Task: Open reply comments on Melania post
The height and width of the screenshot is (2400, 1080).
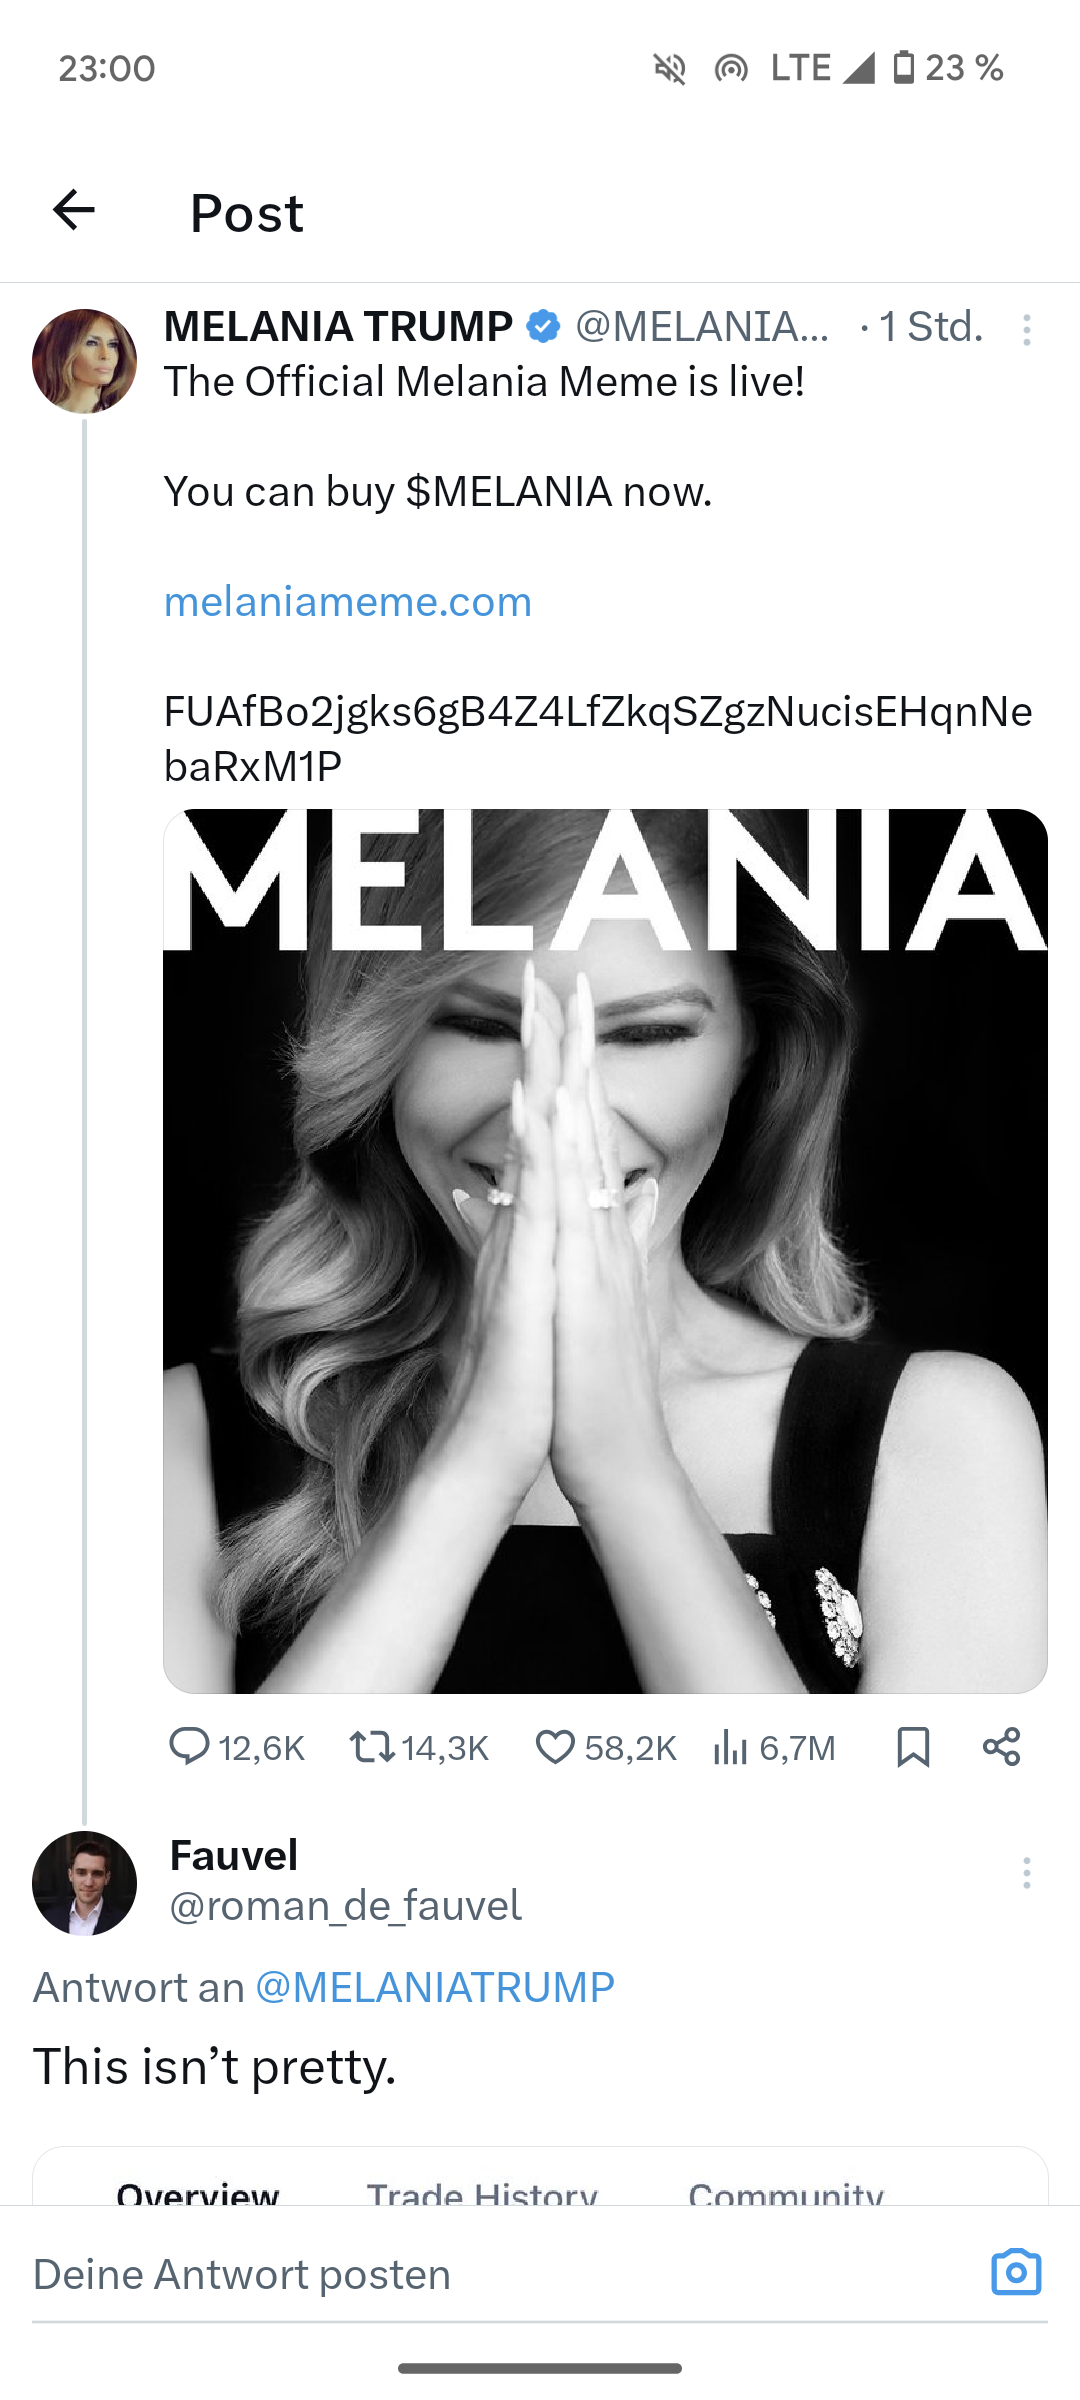Action: pyautogui.click(x=189, y=1746)
